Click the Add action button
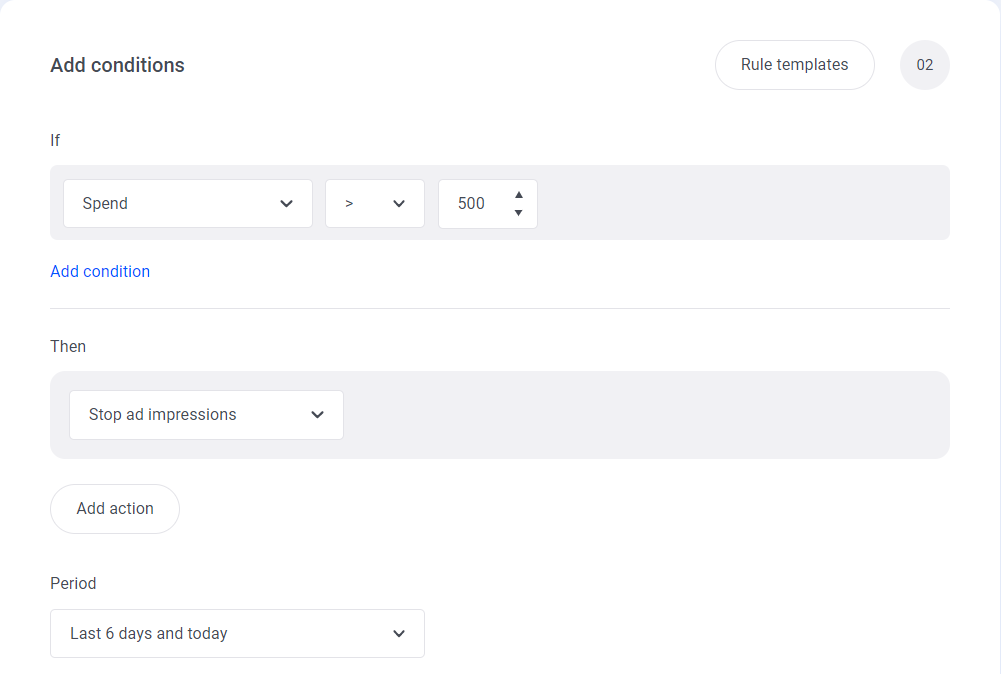Screen dimensions: 1001x674 [x=115, y=509]
